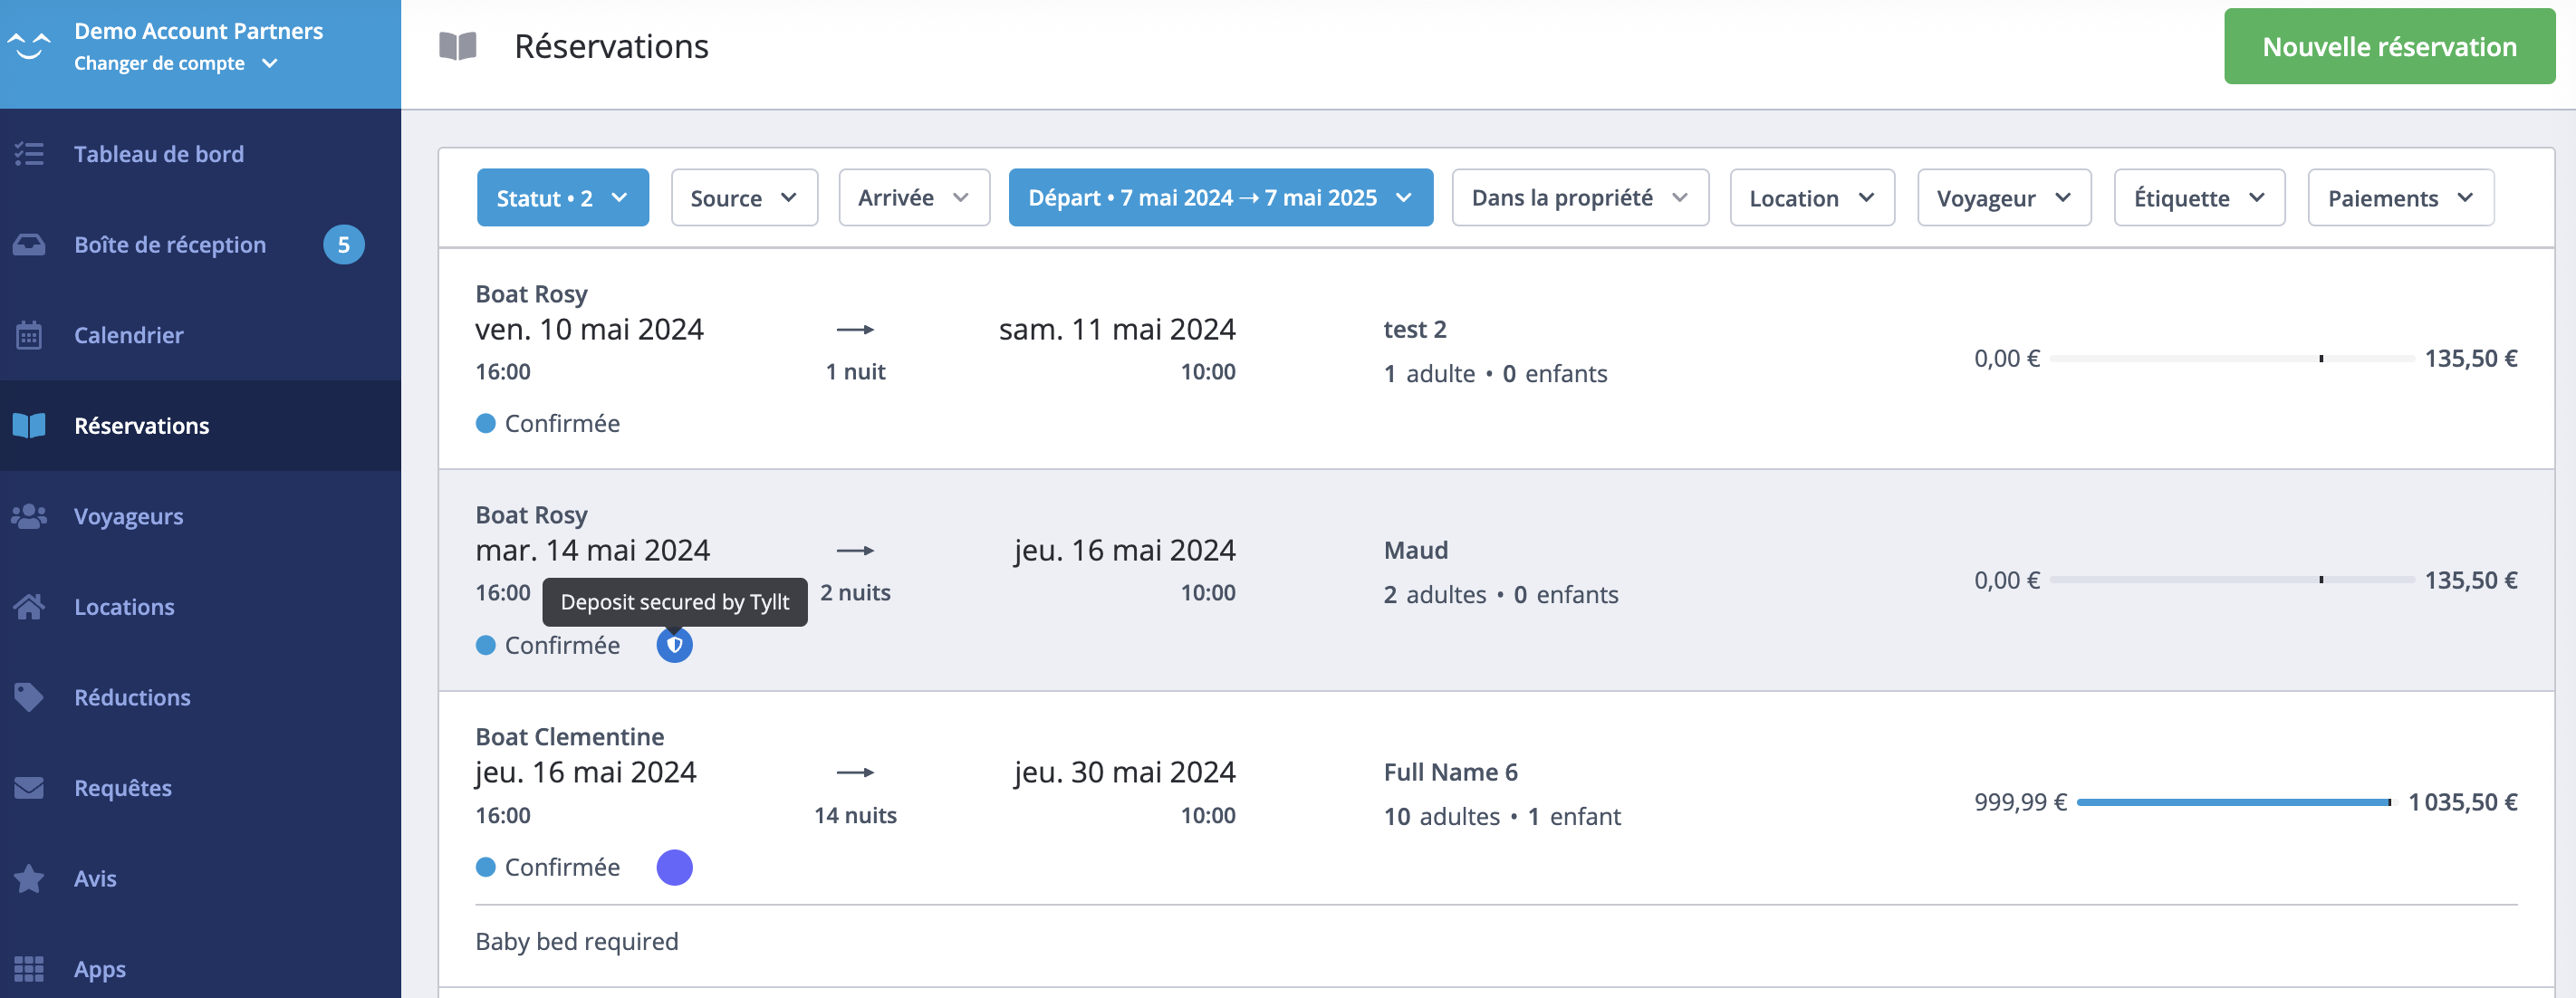Click the Apps grid icon
This screenshot has height=998, width=2576.
click(29, 968)
